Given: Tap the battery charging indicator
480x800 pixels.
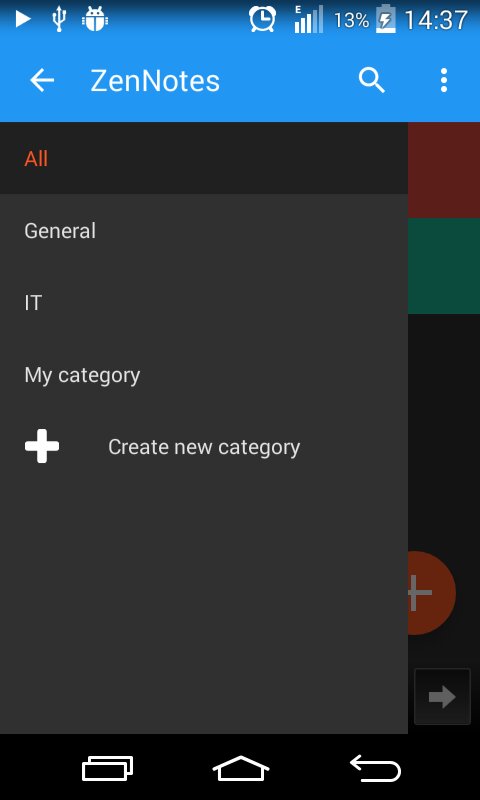Looking at the screenshot, I should point(386,19).
